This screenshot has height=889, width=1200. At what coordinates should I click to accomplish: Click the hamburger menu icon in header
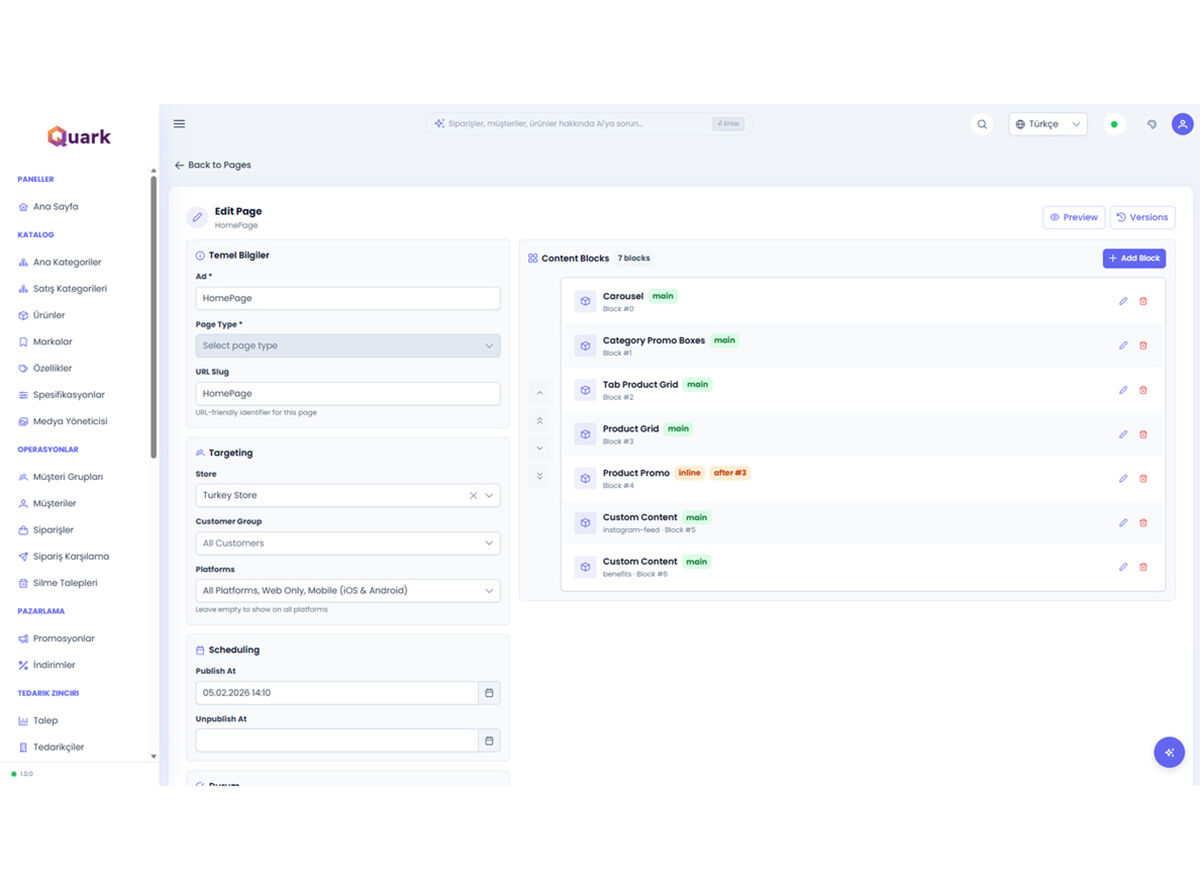click(x=179, y=124)
